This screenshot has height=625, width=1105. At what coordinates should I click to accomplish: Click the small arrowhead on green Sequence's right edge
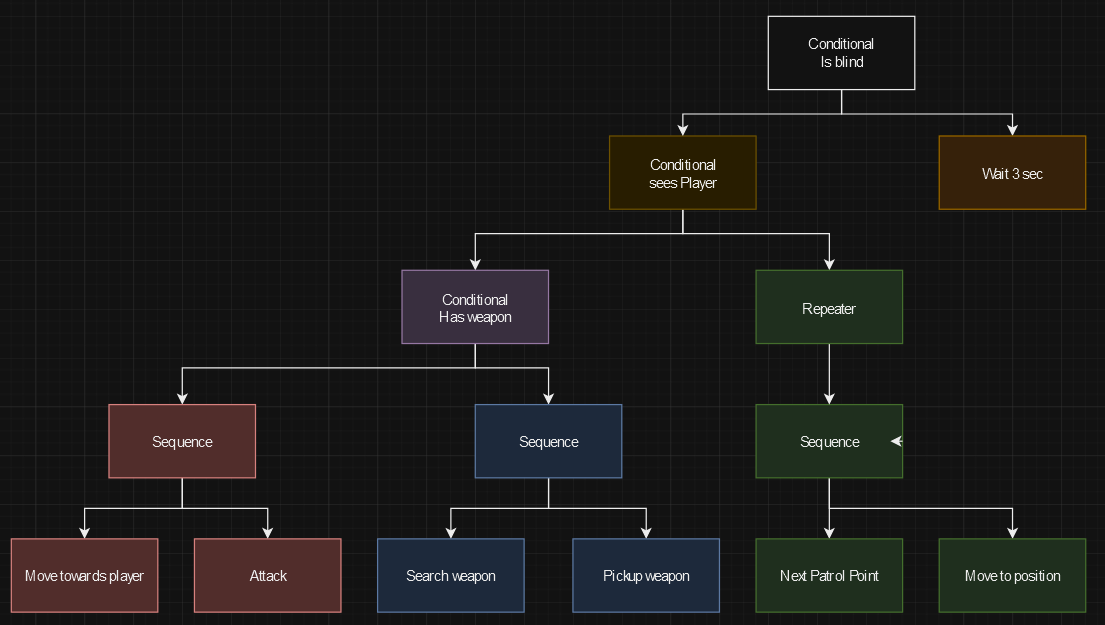click(x=896, y=441)
